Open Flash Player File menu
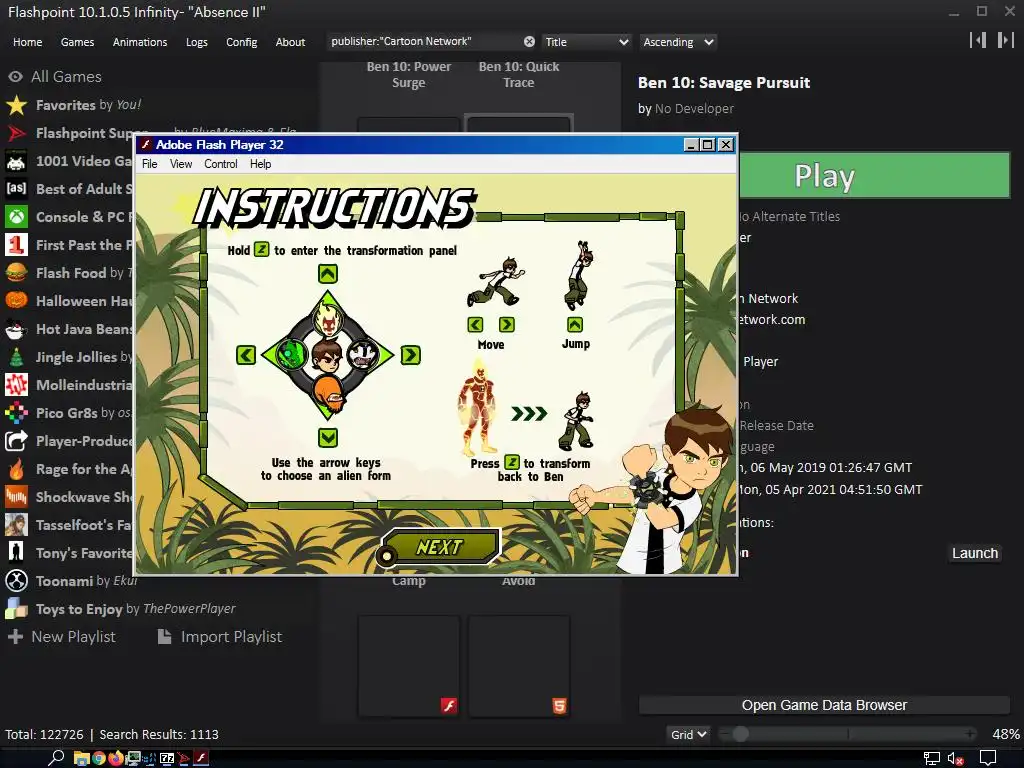This screenshot has height=768, width=1024. 150,164
